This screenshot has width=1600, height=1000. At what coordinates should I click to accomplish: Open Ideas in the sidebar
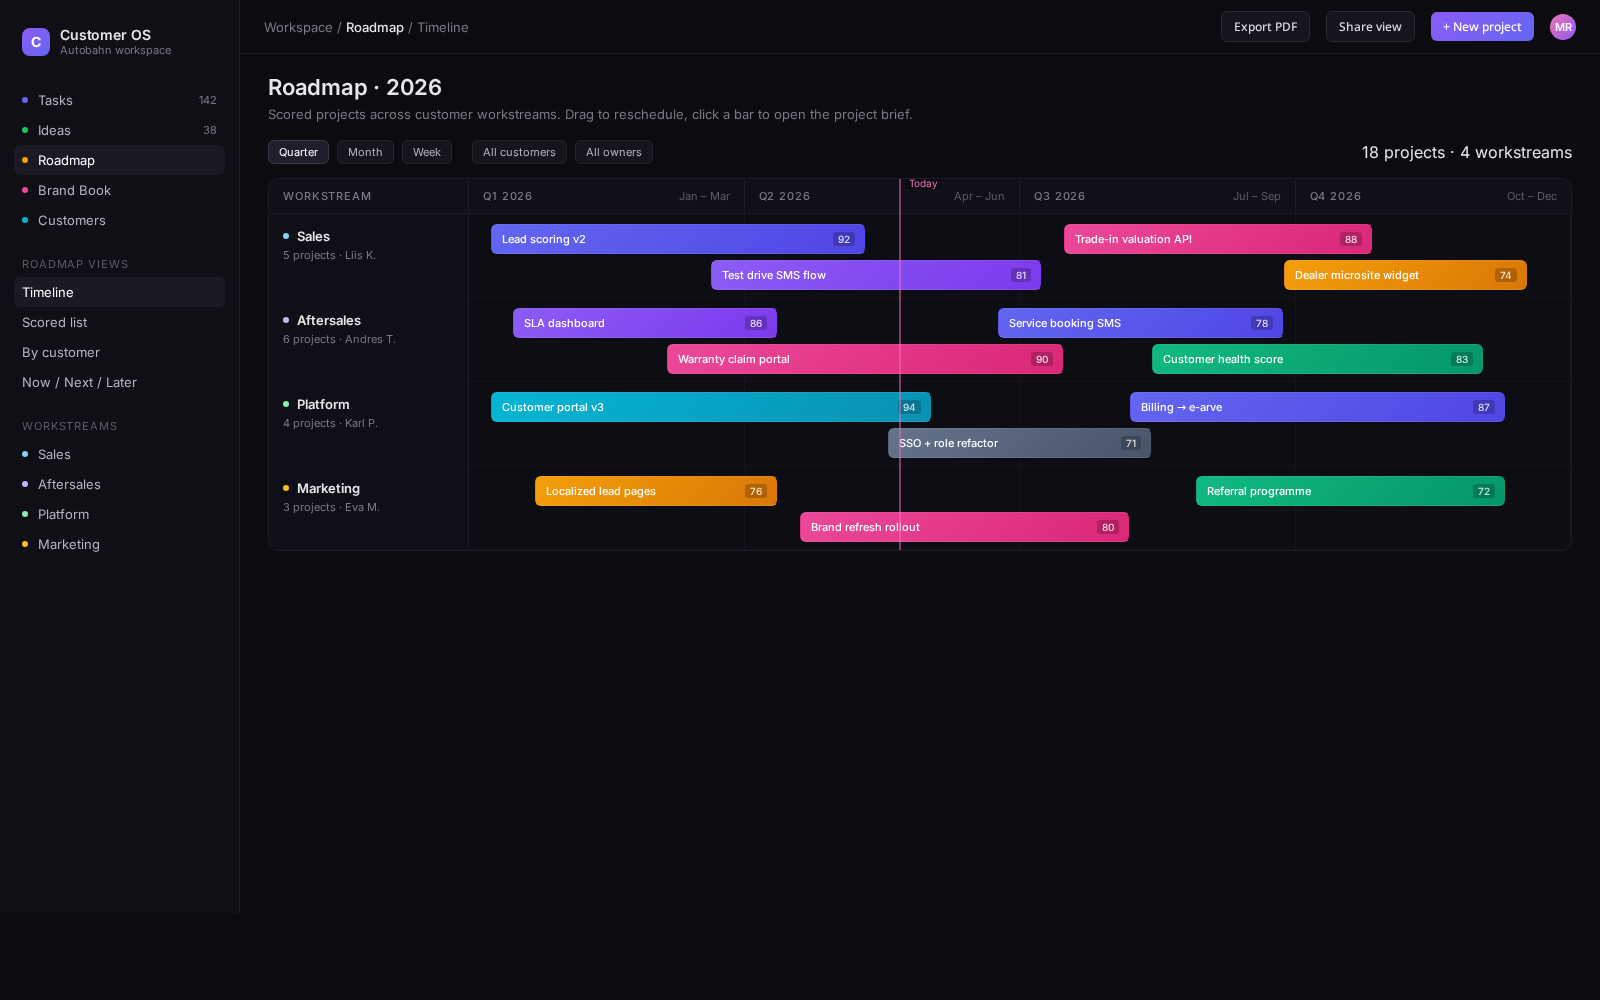[119, 130]
